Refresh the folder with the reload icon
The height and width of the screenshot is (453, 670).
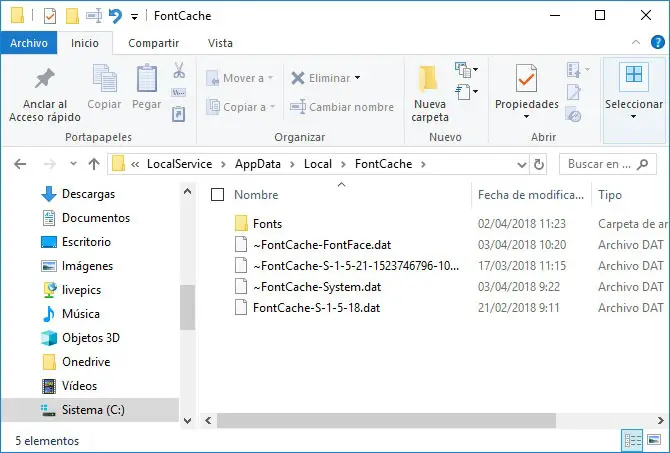point(540,164)
